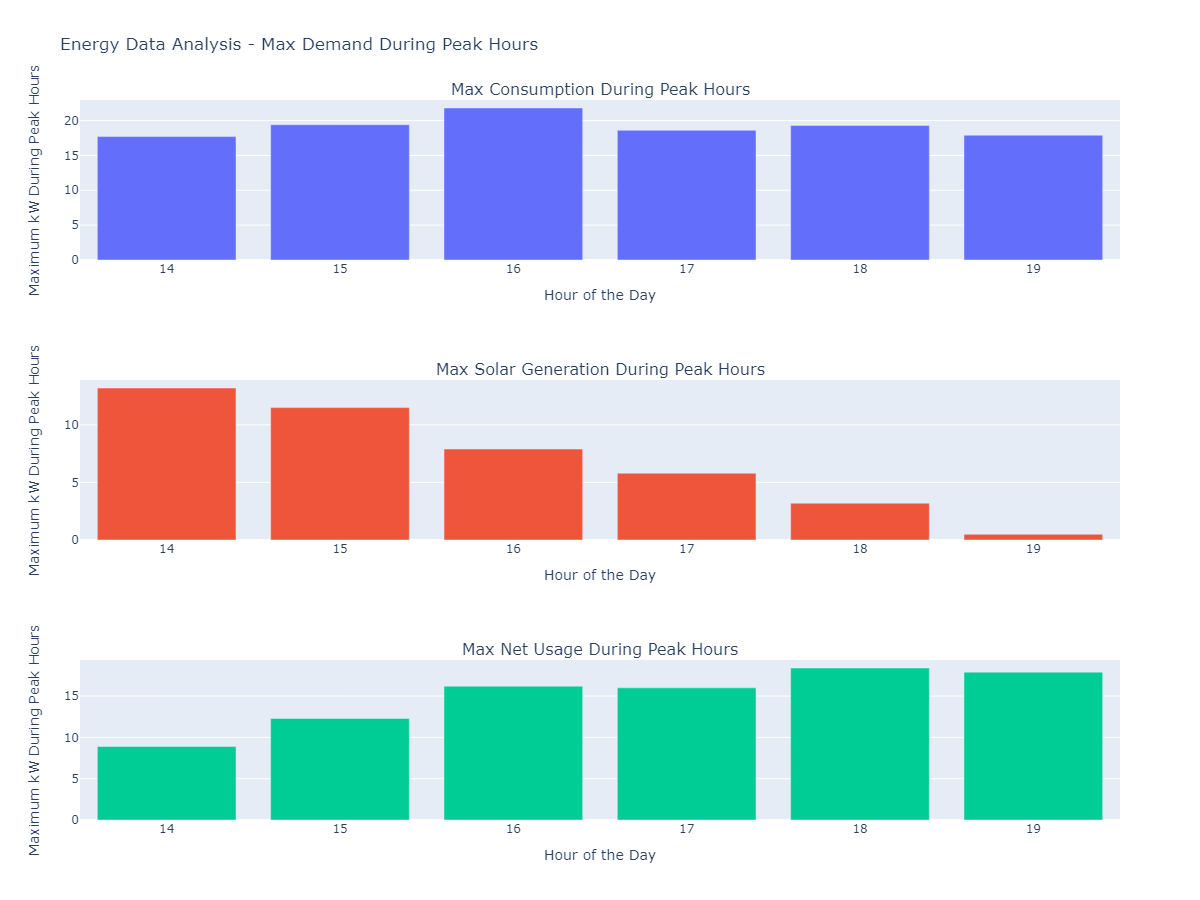Viewport: 1200px width, 900px height.
Task: Click the red solar bar at hour 16
Action: [513, 495]
